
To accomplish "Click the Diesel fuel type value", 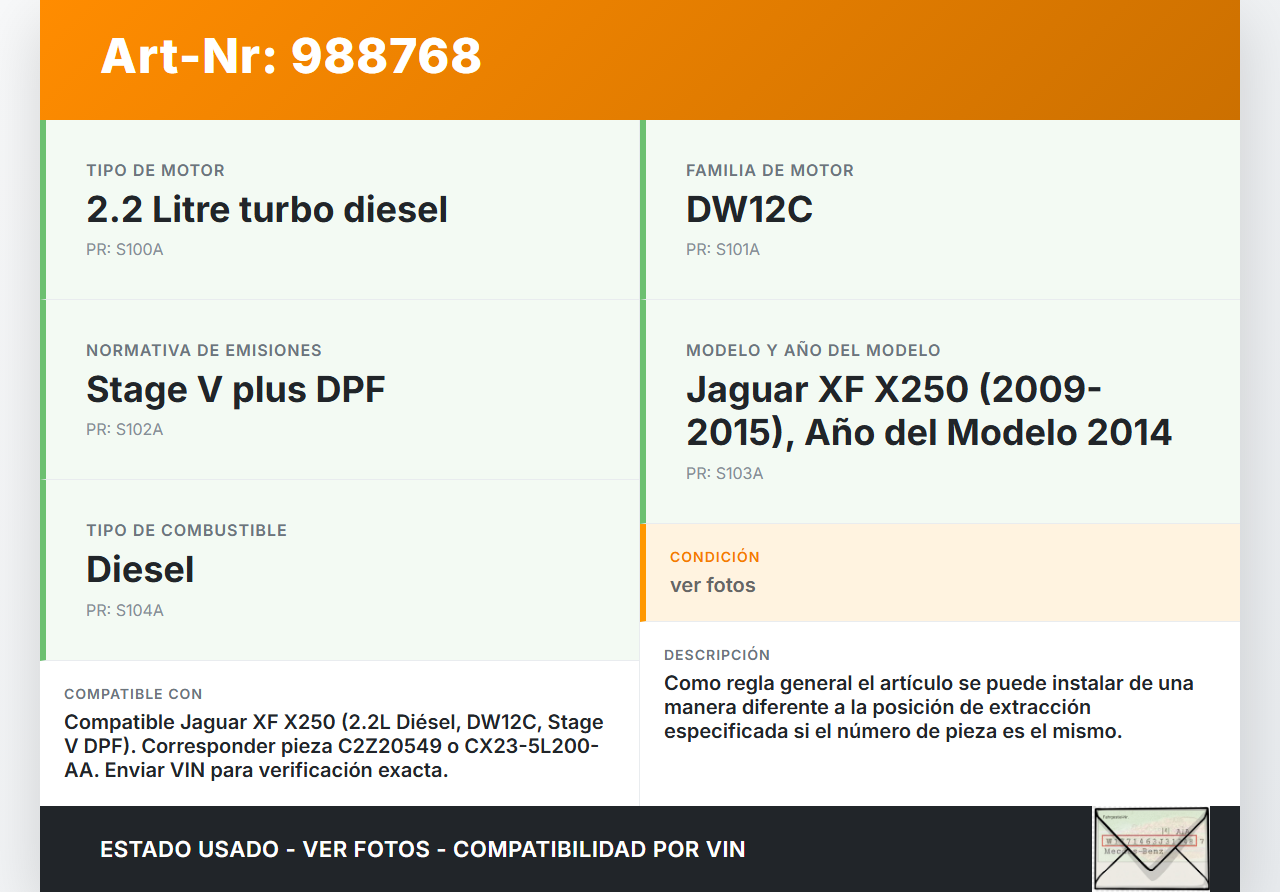I will 140,570.
